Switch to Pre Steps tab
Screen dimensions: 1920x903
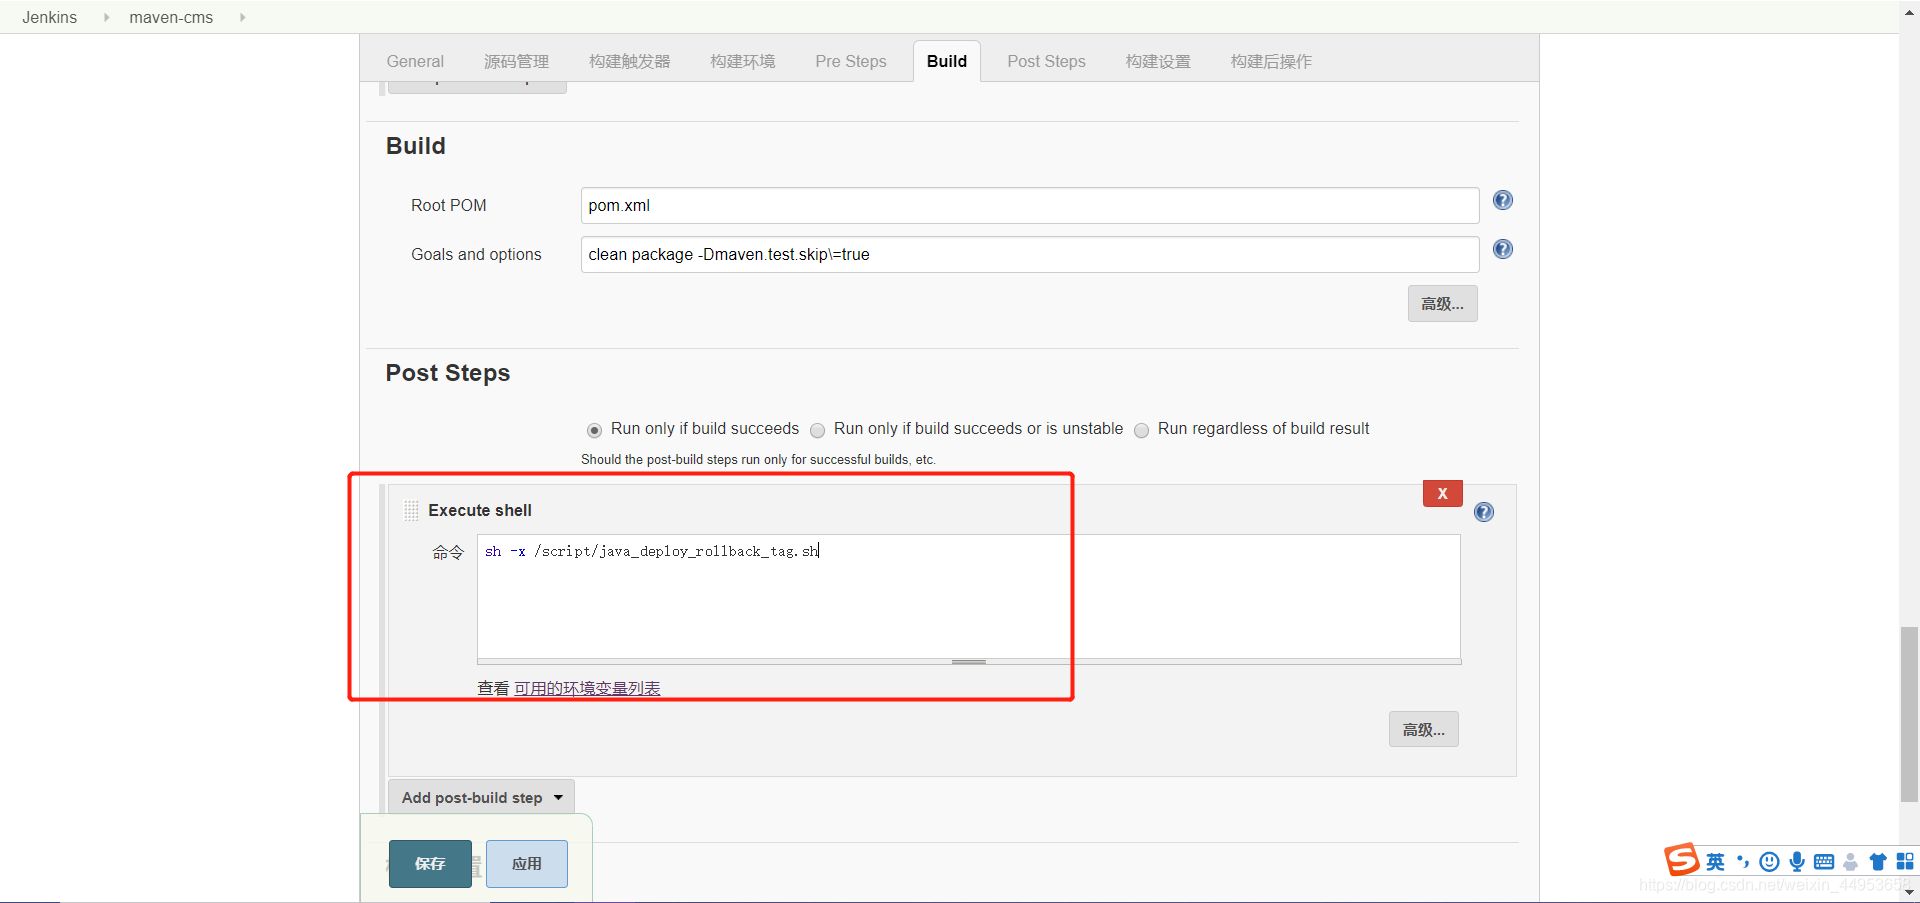tap(851, 61)
